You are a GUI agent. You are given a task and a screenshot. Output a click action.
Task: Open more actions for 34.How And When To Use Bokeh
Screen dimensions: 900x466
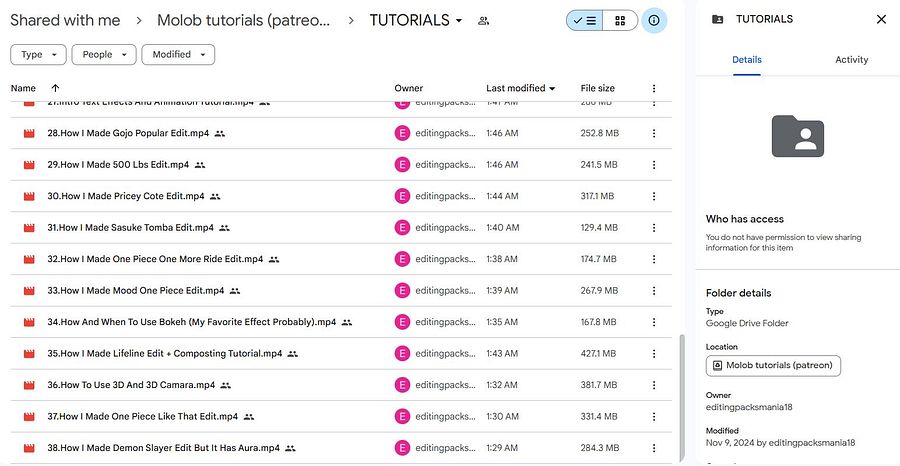point(654,322)
